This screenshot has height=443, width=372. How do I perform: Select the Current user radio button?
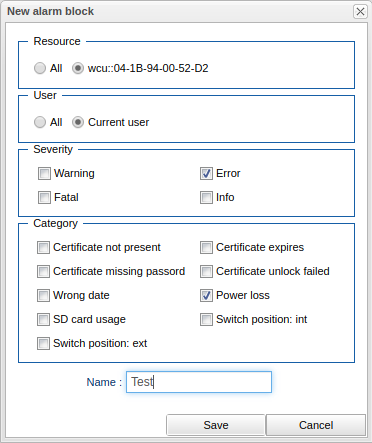[78, 122]
